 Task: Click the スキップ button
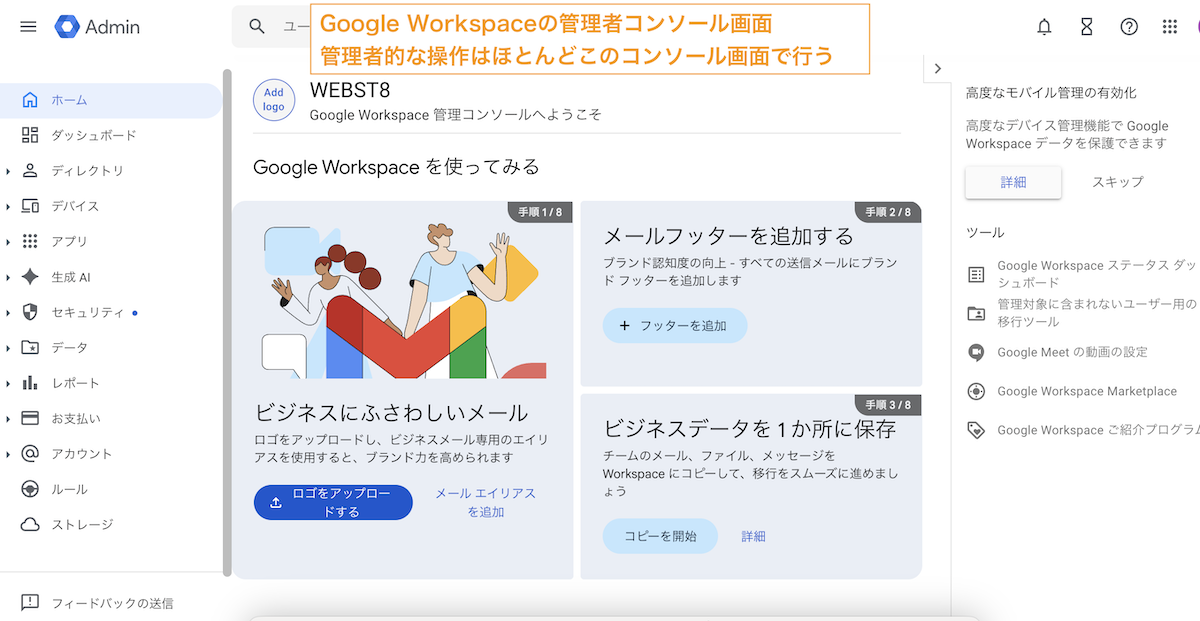tap(1117, 182)
